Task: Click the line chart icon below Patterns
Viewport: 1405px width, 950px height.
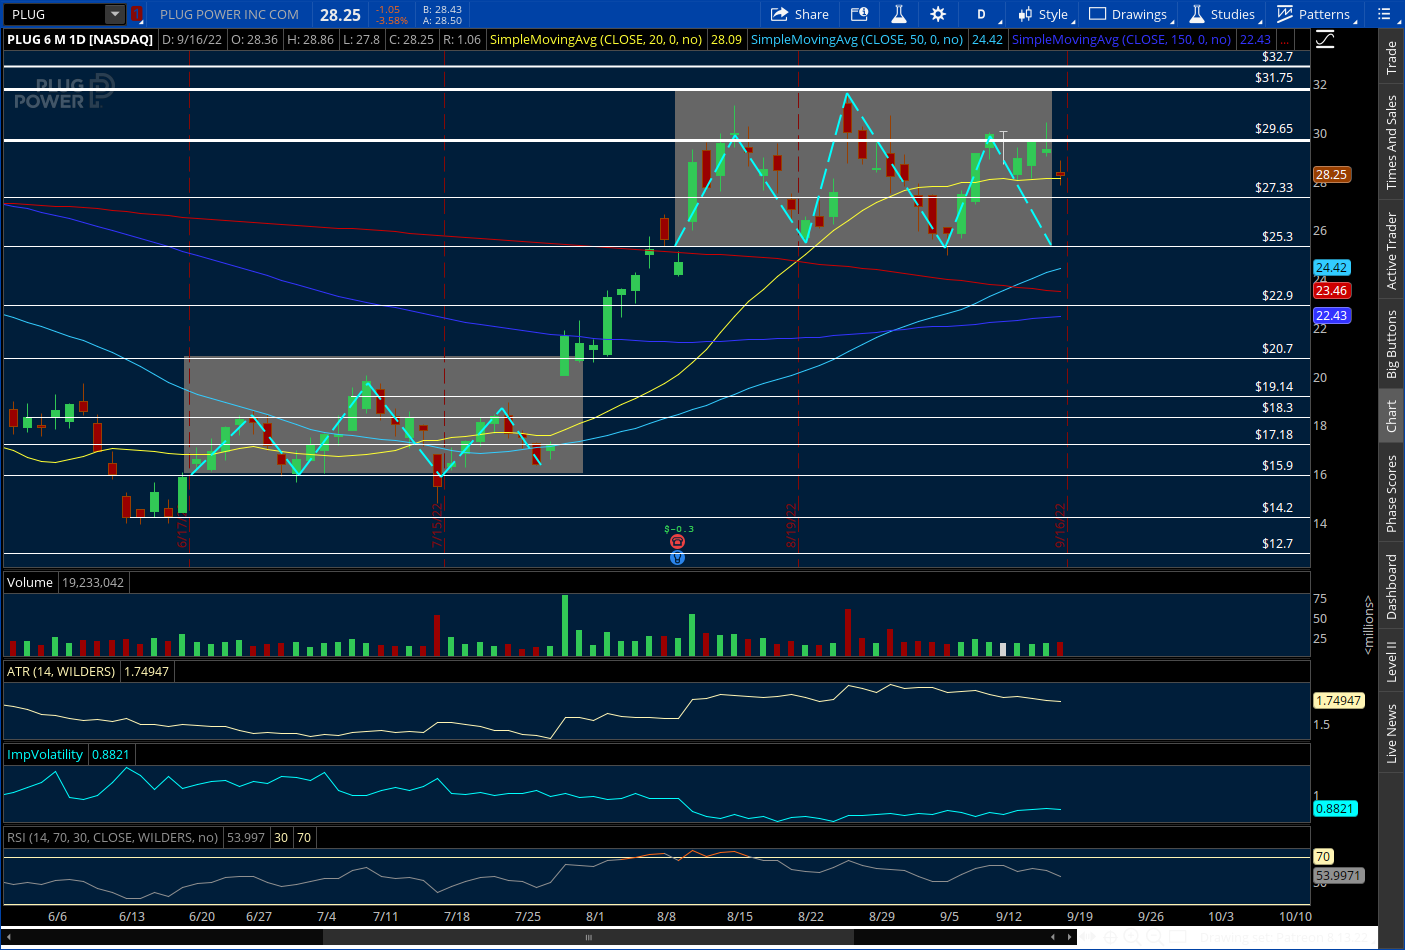Action: coord(1325,39)
